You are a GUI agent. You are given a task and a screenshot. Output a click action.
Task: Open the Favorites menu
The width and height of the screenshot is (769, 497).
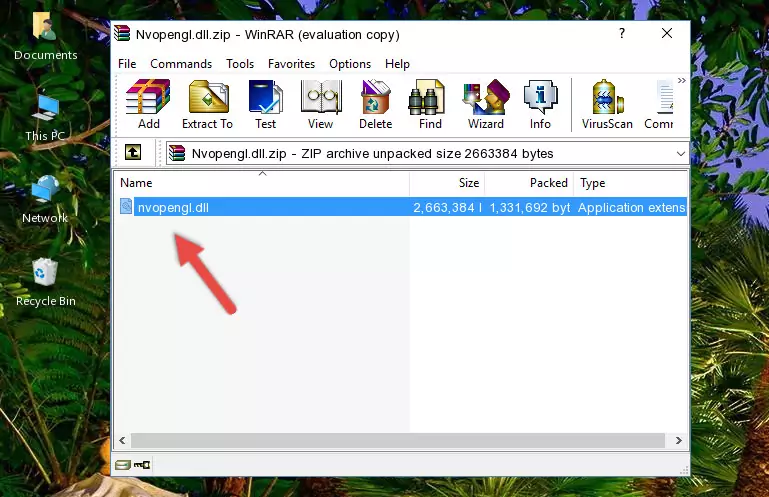click(x=291, y=64)
